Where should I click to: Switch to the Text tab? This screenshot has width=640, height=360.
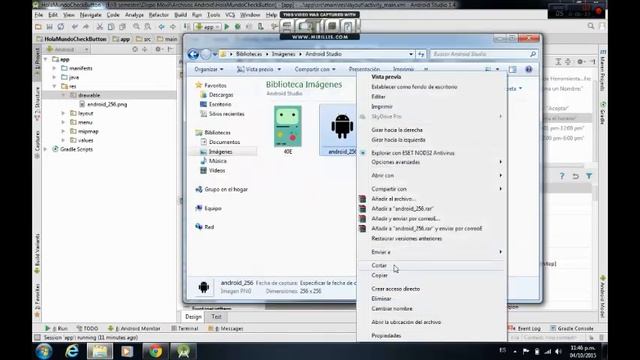pyautogui.click(x=216, y=317)
